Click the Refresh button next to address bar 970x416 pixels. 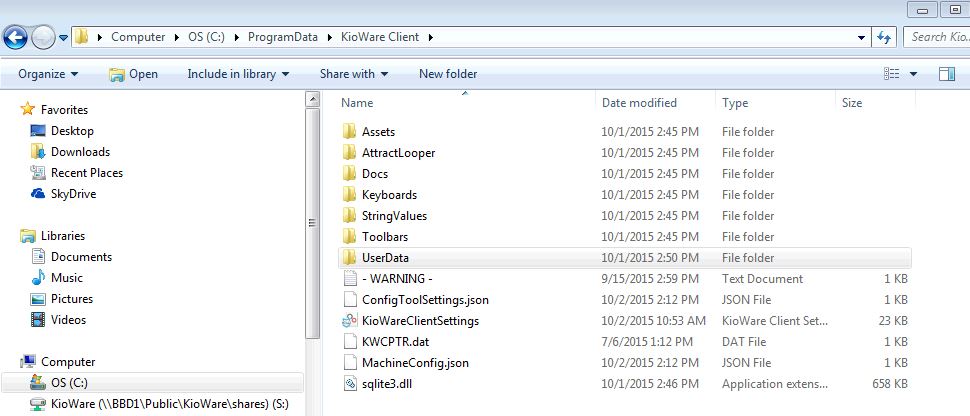tap(885, 37)
